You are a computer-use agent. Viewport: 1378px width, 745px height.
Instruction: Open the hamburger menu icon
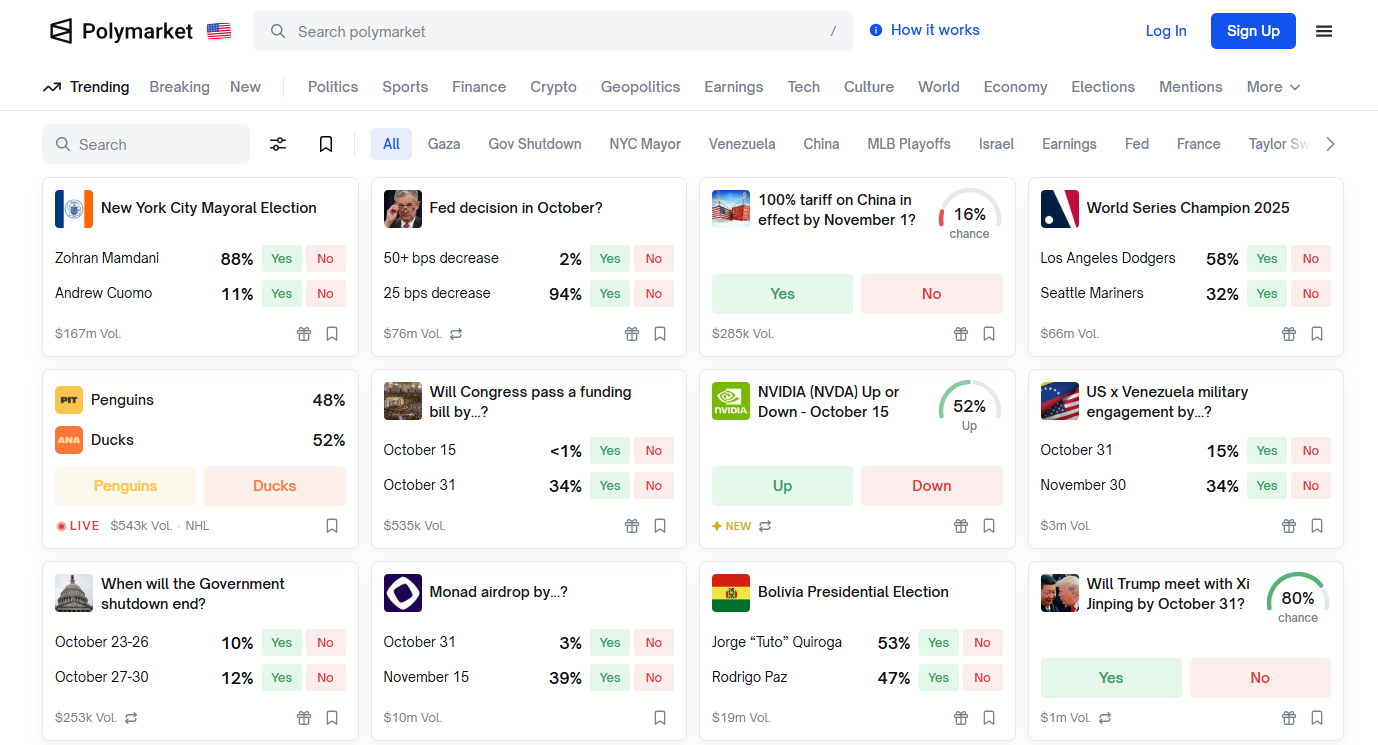point(1324,31)
